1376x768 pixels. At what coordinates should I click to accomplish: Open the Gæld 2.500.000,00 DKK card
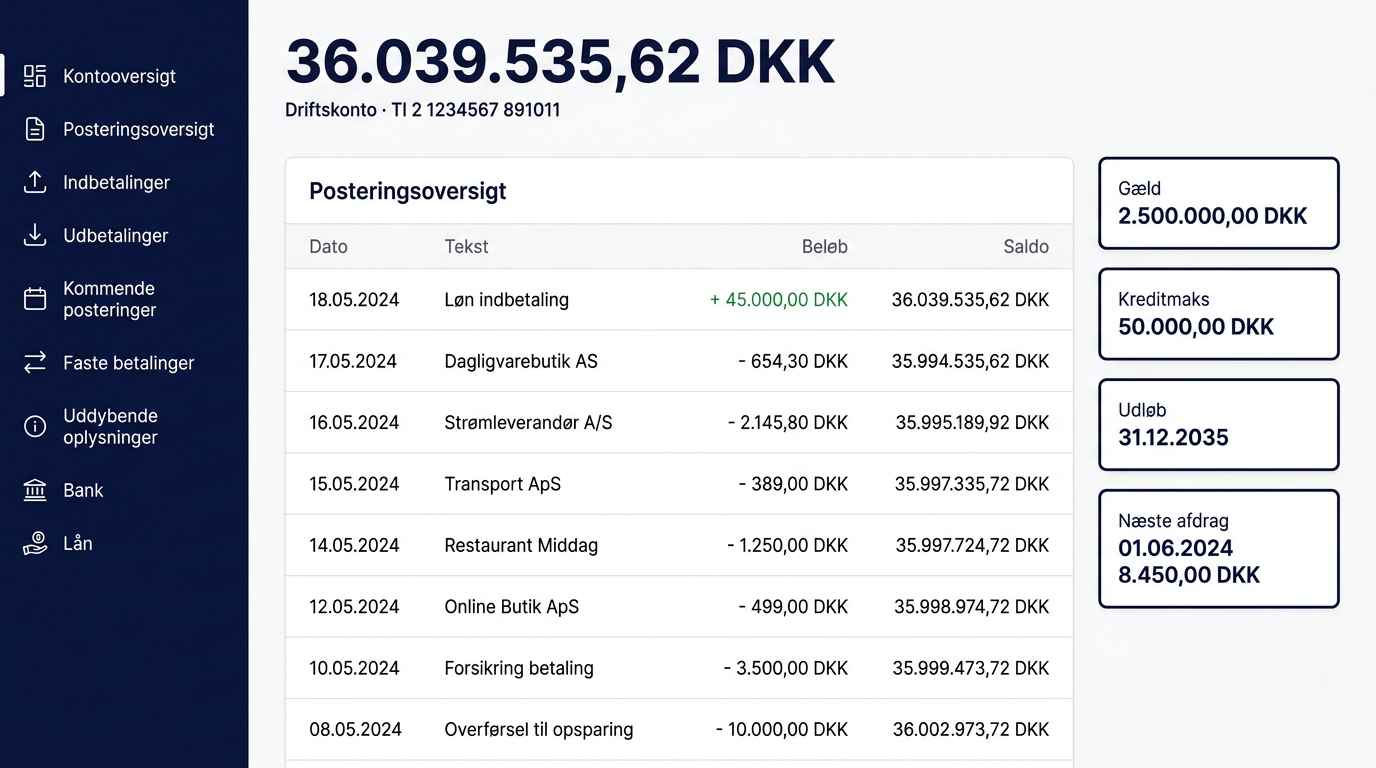click(1218, 203)
